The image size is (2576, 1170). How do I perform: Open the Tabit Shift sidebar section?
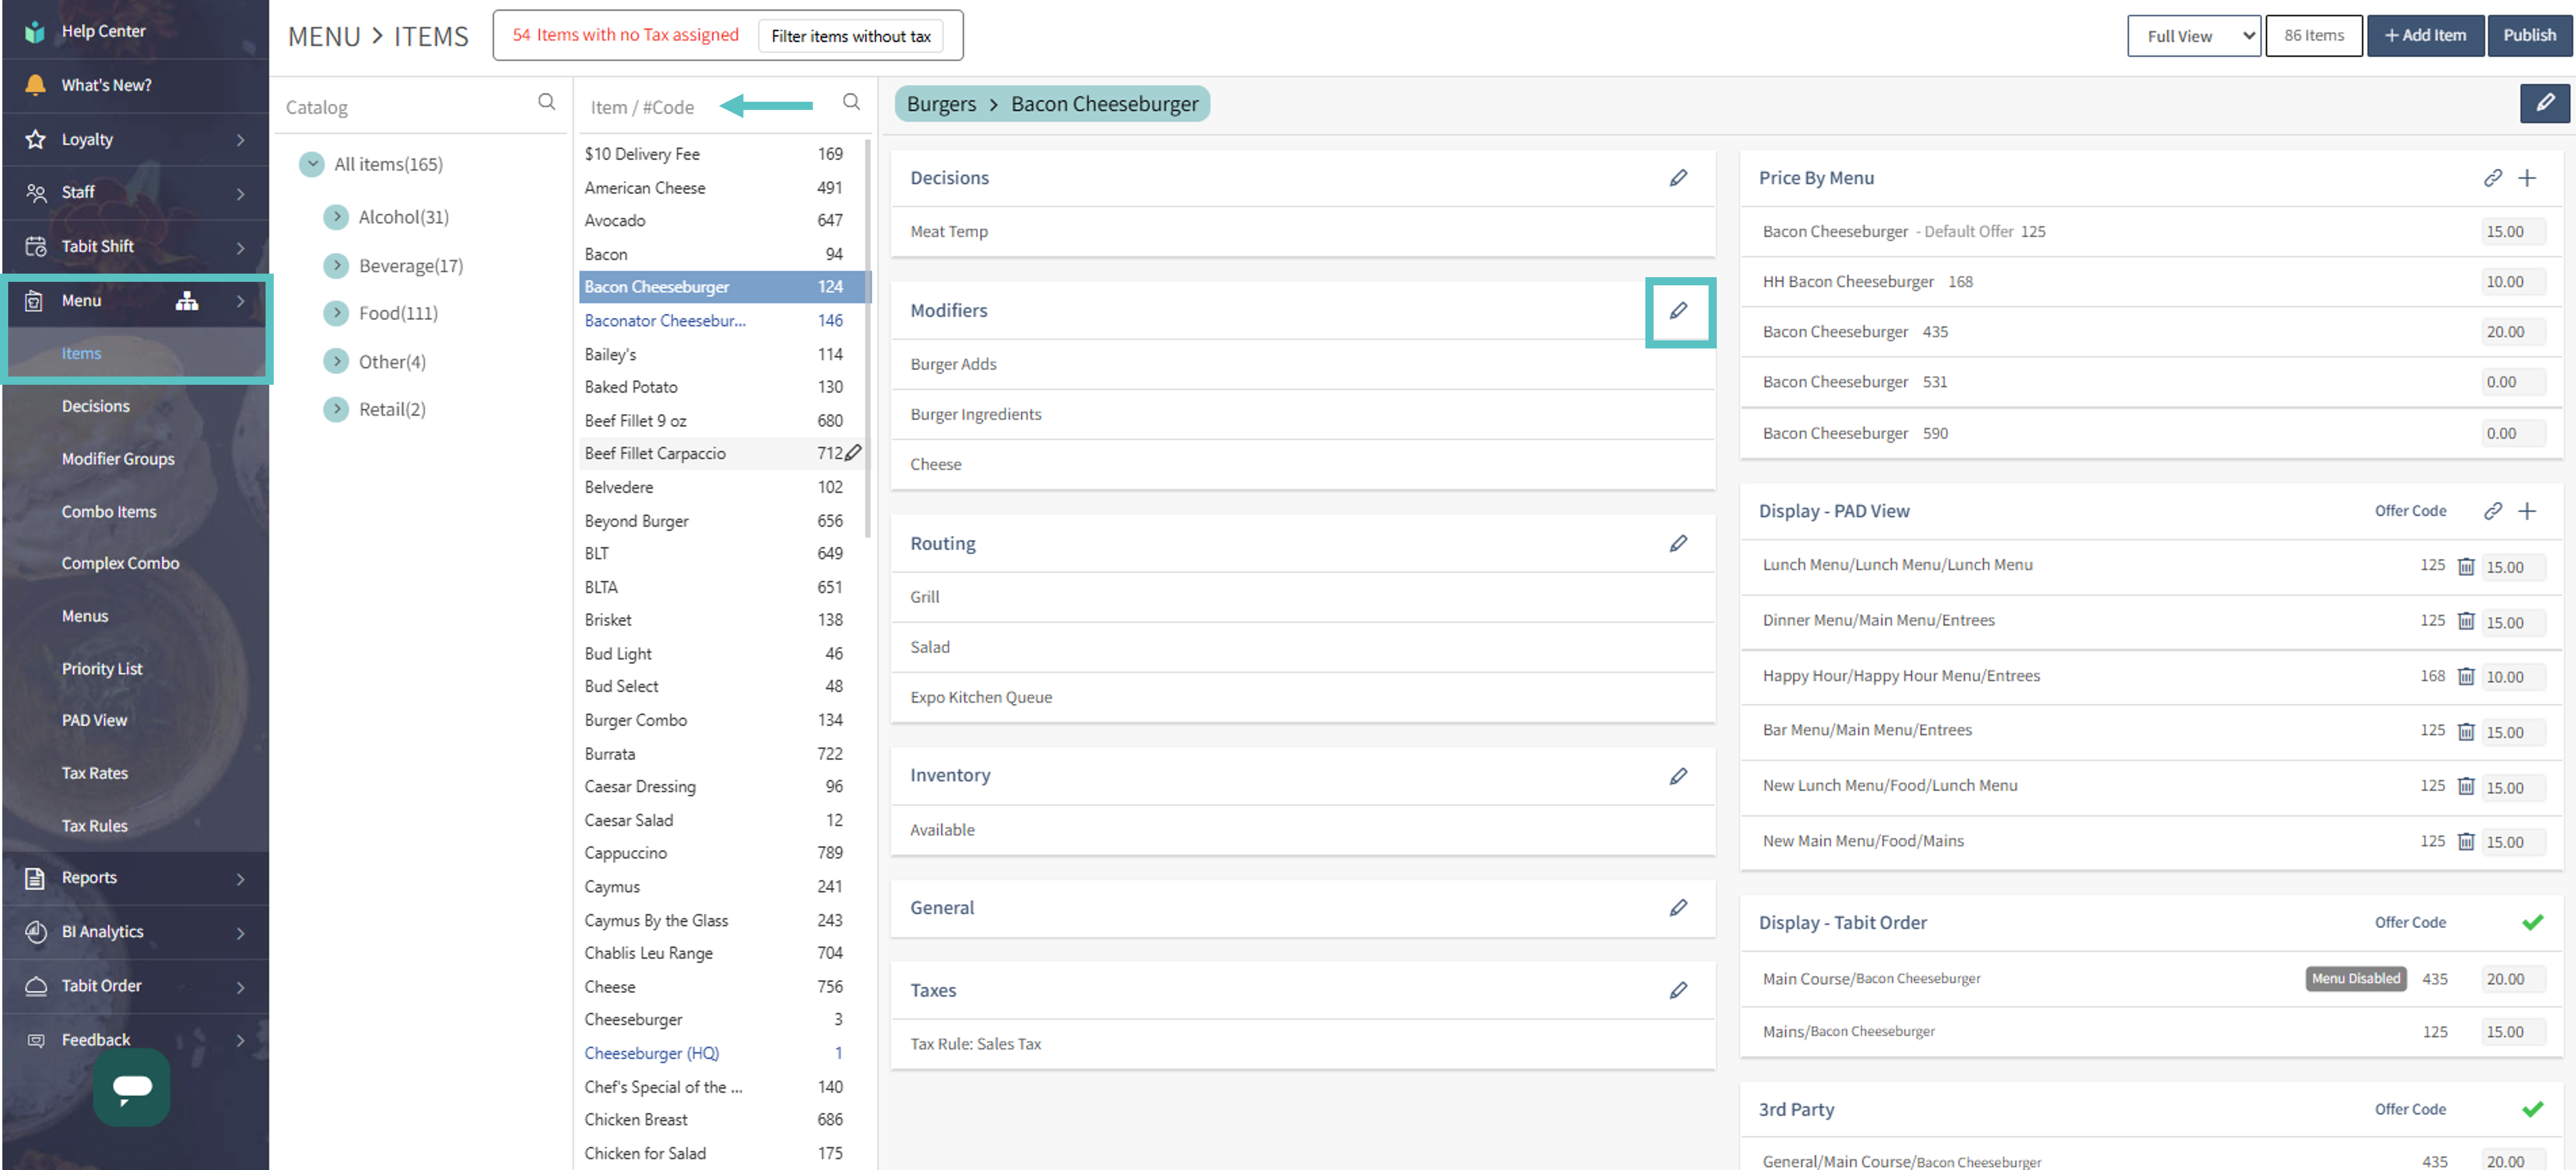(135, 246)
